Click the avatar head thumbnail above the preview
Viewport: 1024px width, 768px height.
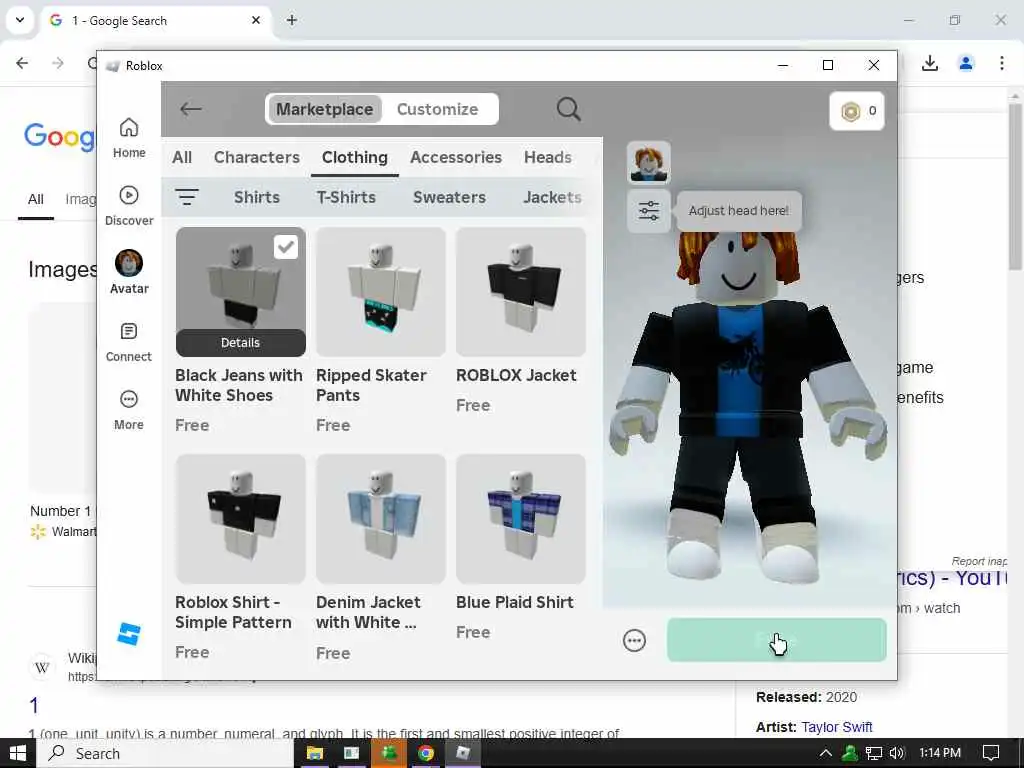(x=648, y=162)
